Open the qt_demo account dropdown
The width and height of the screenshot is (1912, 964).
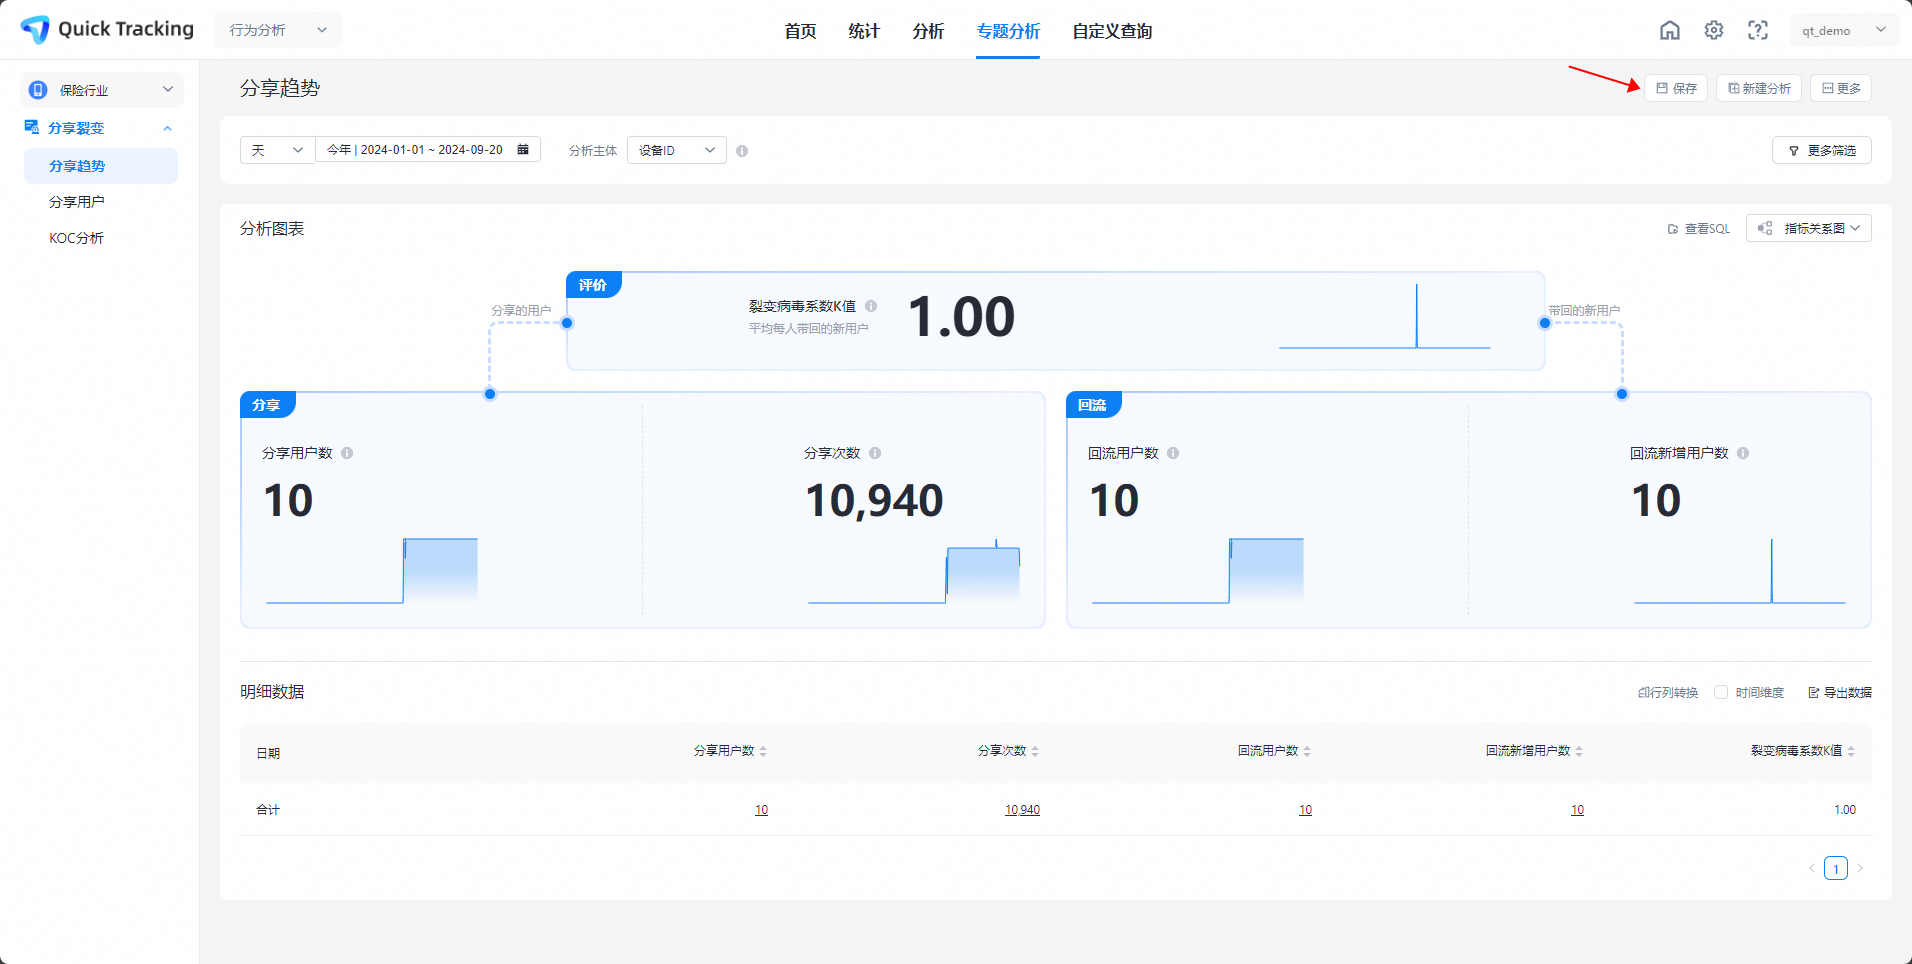coord(1844,30)
